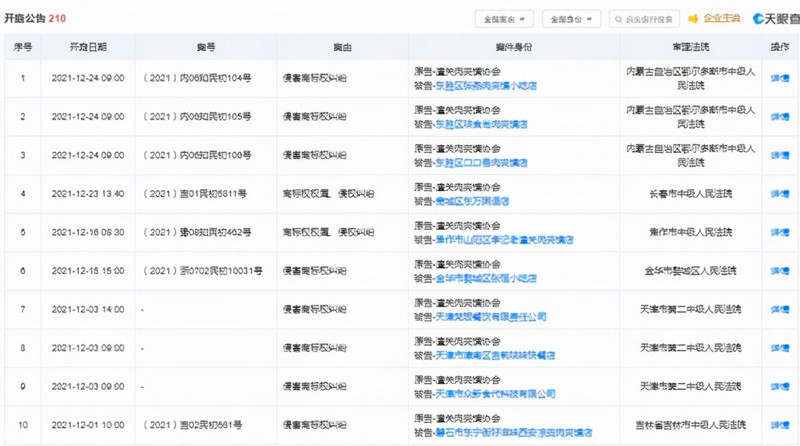Open the defendant link in row 1
The image size is (800, 446).
(x=485, y=86)
